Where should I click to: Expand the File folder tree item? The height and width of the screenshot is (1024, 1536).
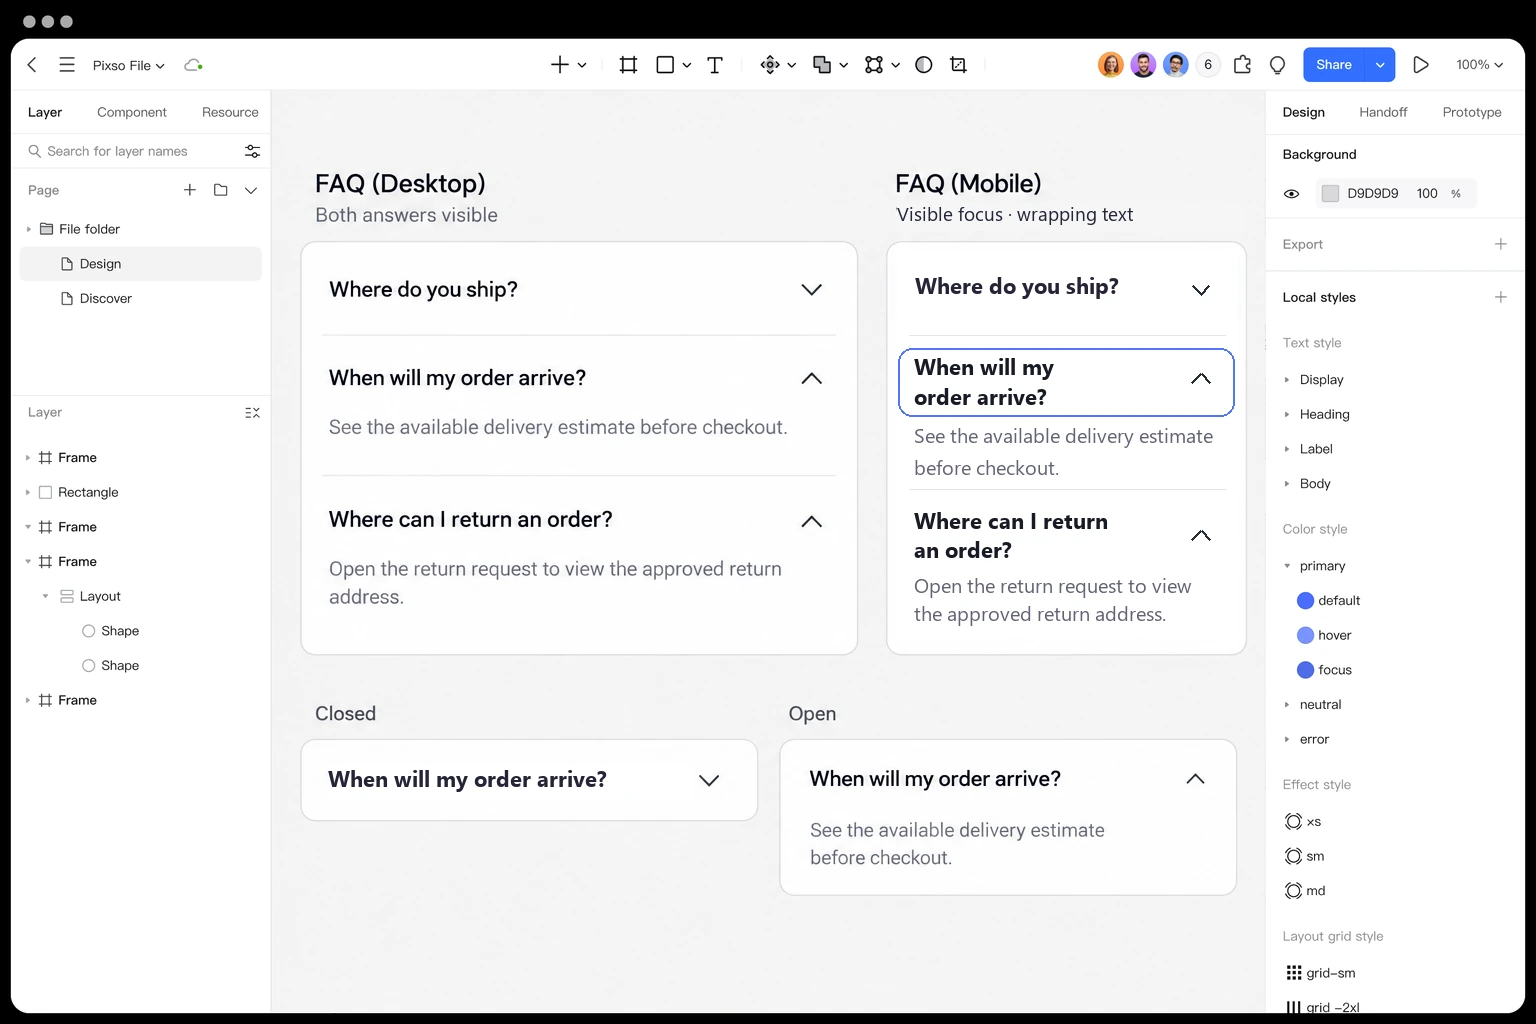click(28, 229)
